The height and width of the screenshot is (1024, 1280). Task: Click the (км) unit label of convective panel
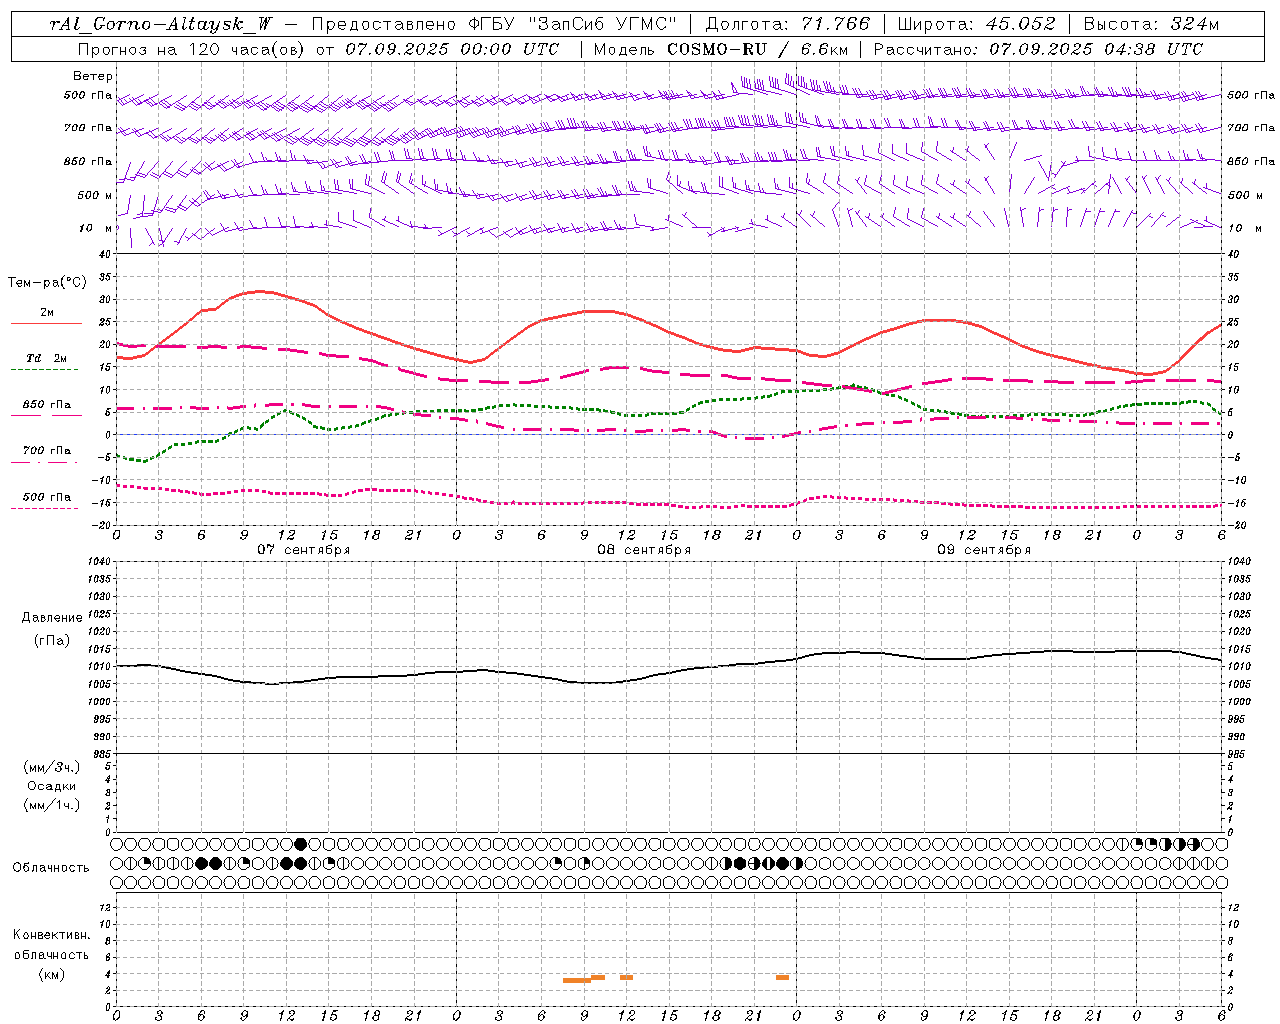coord(52,974)
